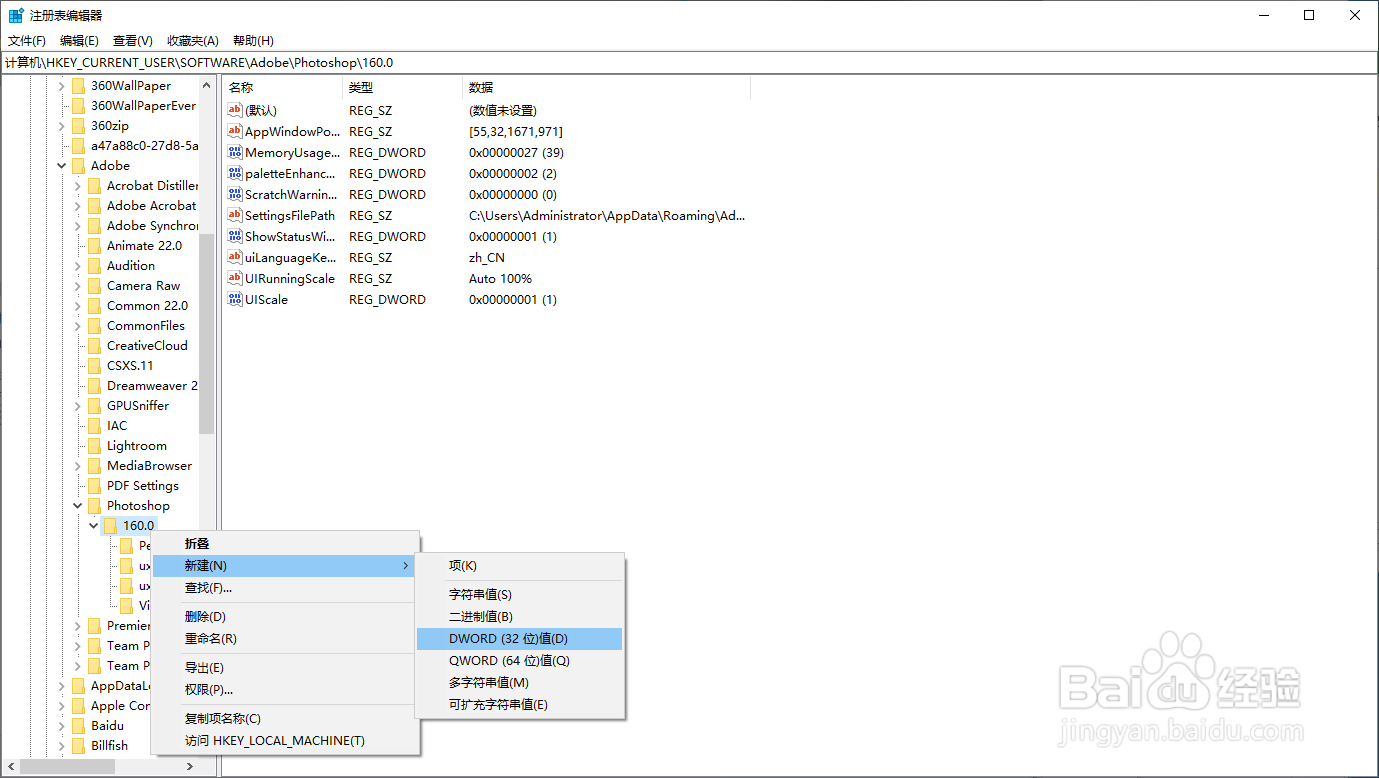Click the 名称 column header
The width and height of the screenshot is (1379, 778).
pyautogui.click(x=282, y=88)
